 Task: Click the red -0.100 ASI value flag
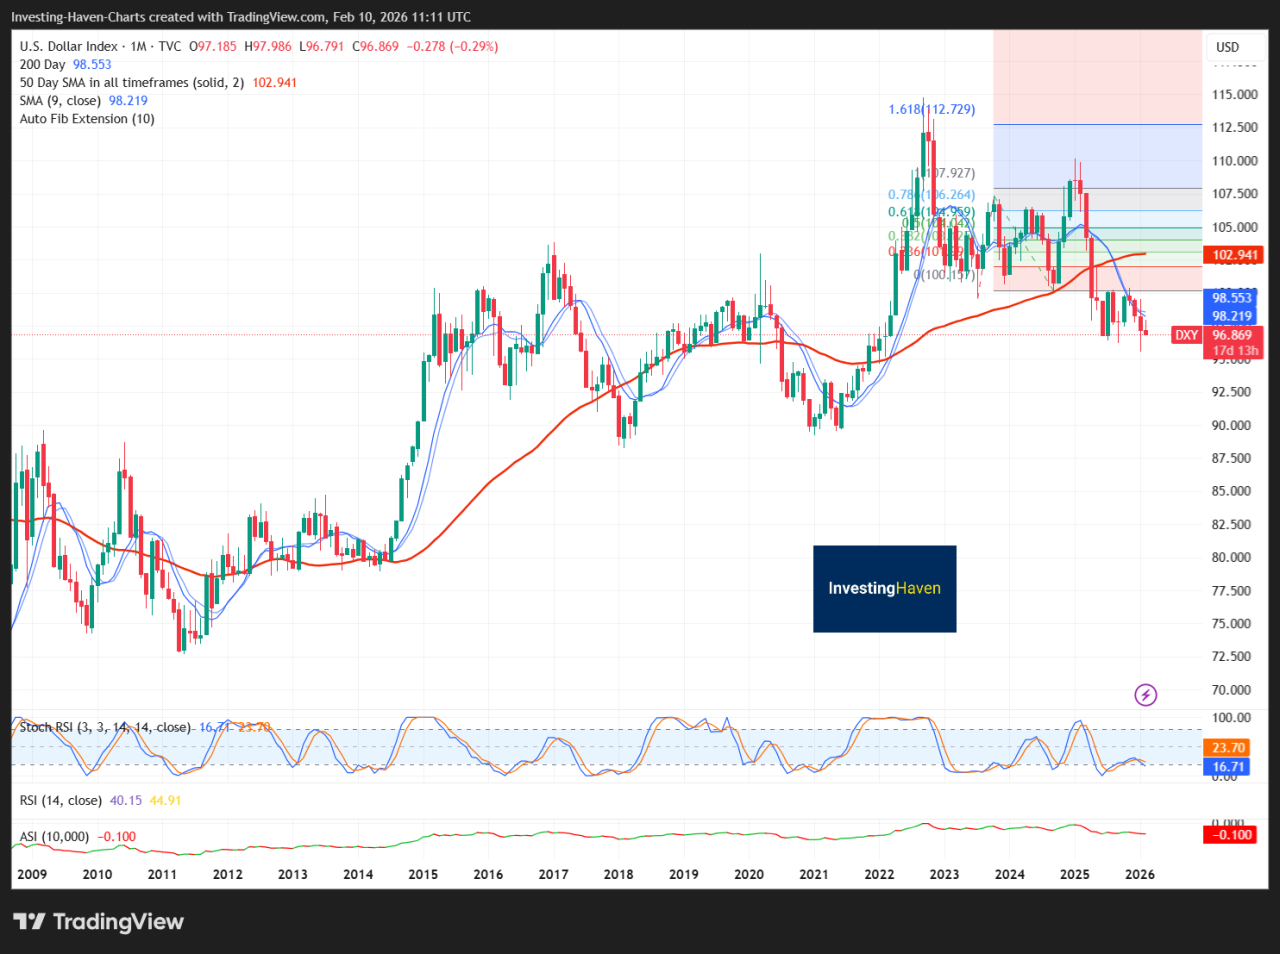pos(1228,834)
